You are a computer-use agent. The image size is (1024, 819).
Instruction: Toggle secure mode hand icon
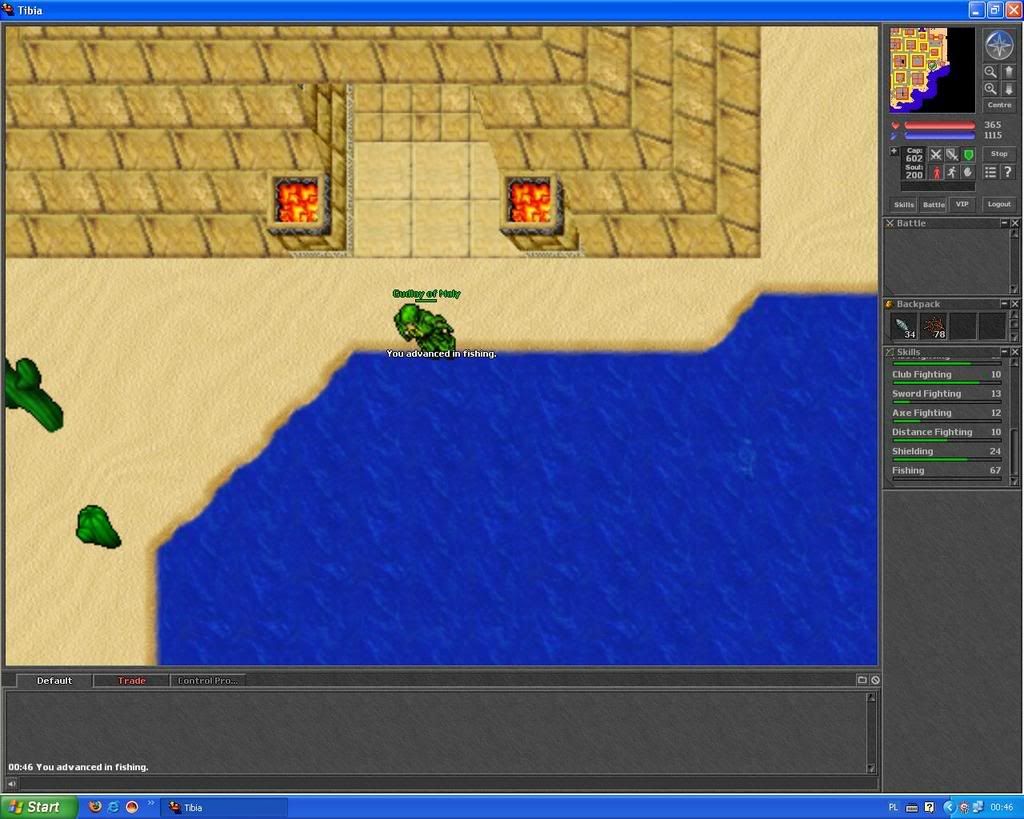968,172
